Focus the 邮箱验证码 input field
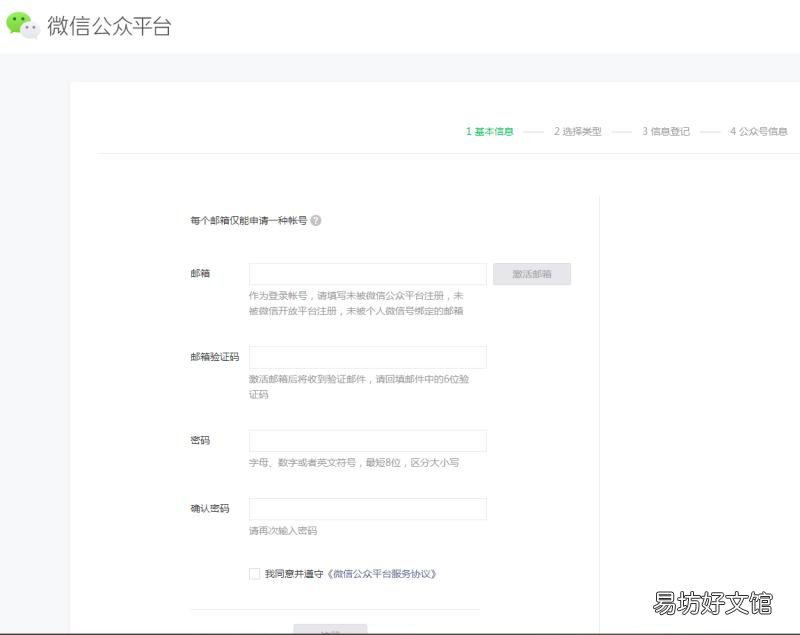 (x=368, y=357)
